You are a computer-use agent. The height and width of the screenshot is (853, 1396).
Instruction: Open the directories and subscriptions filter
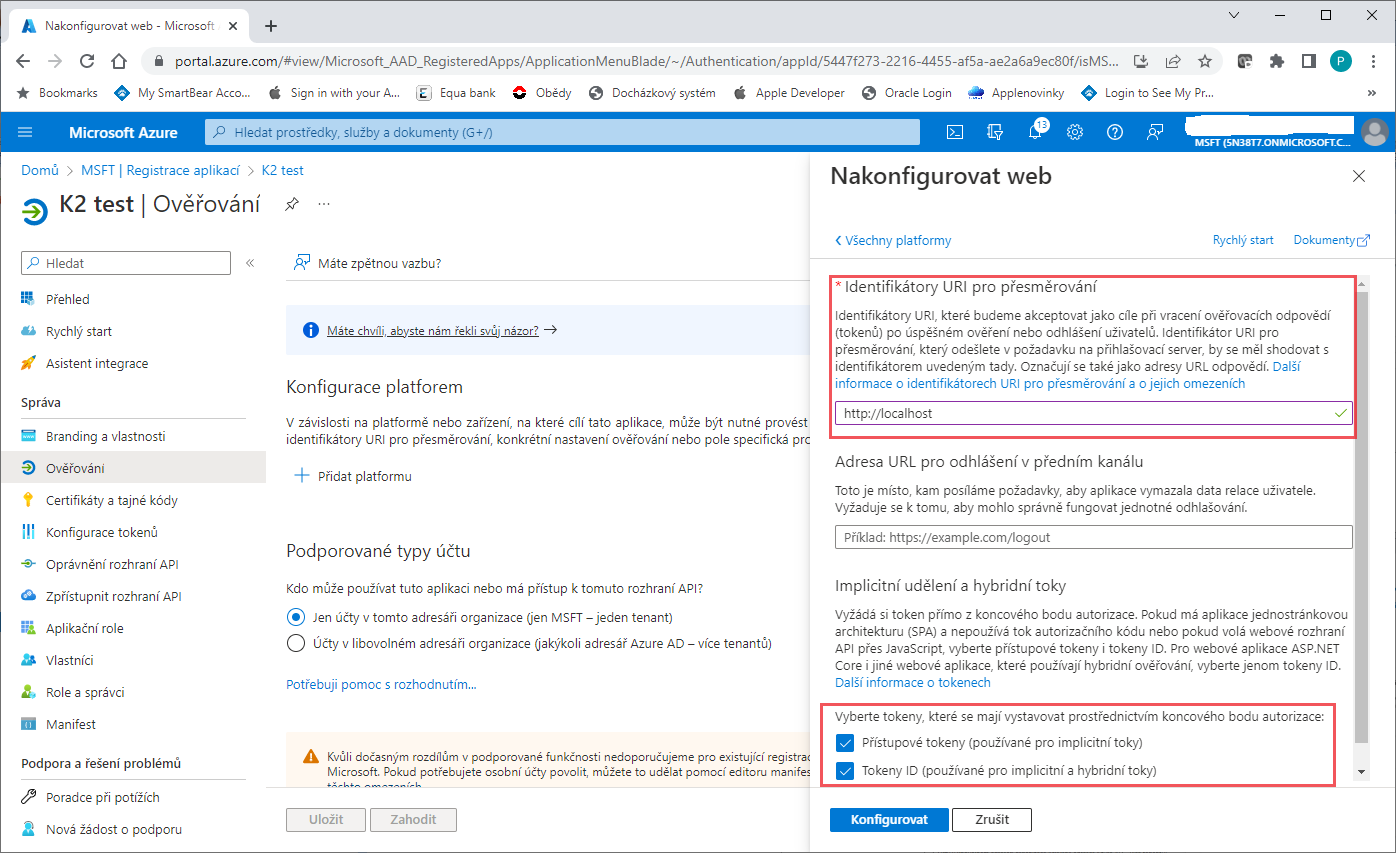pos(994,132)
